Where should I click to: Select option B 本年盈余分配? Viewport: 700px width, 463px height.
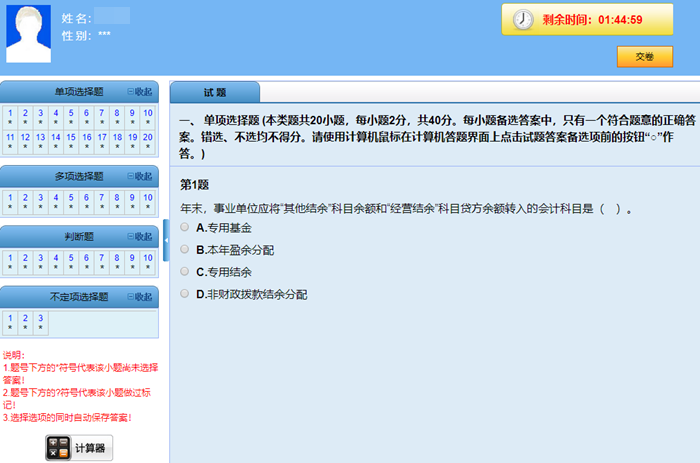pyautogui.click(x=184, y=249)
